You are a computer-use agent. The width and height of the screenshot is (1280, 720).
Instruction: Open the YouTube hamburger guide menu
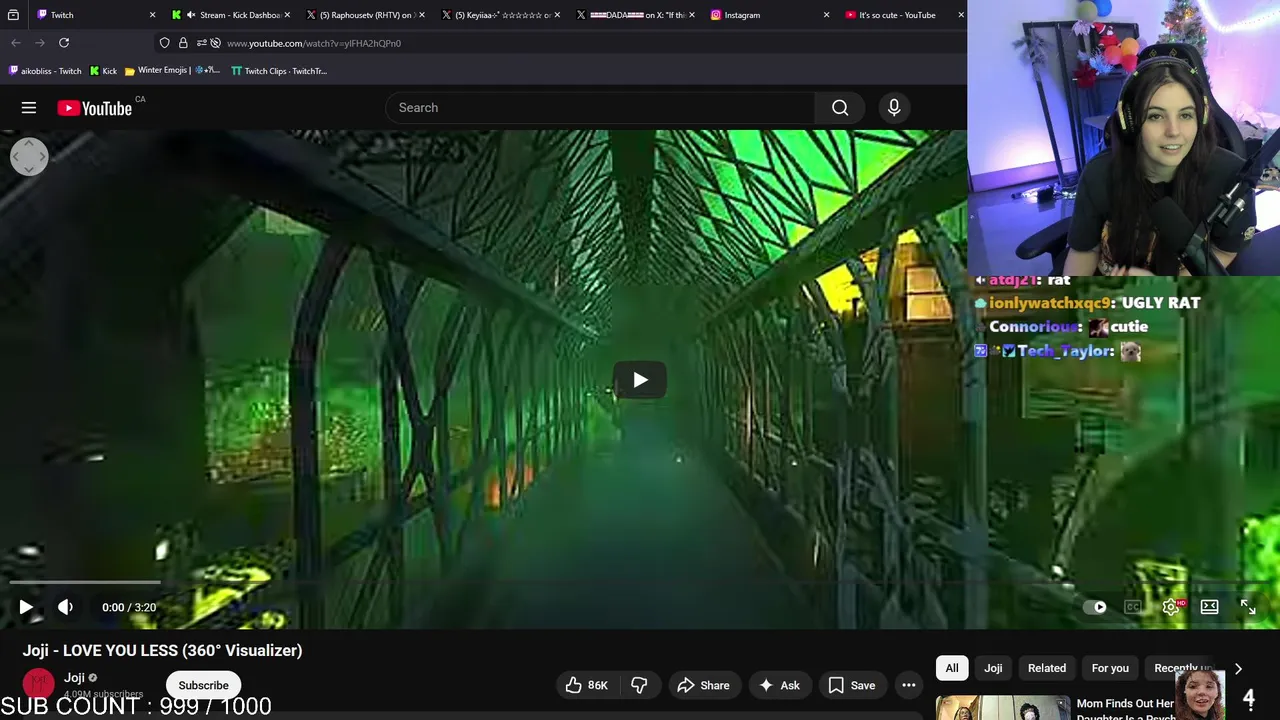(x=29, y=108)
